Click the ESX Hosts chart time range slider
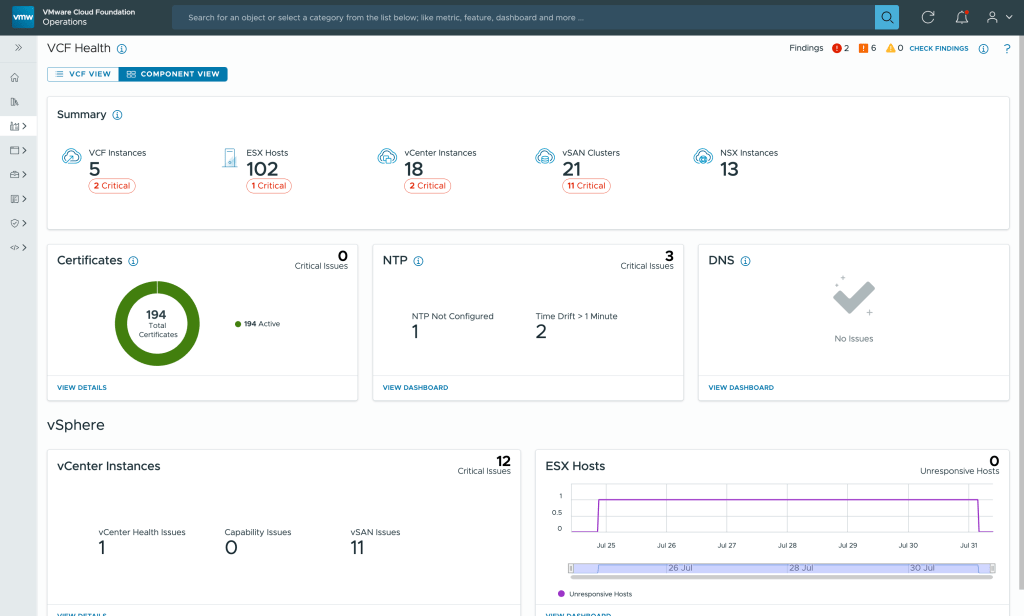This screenshot has height=616, width=1024. tap(780, 568)
